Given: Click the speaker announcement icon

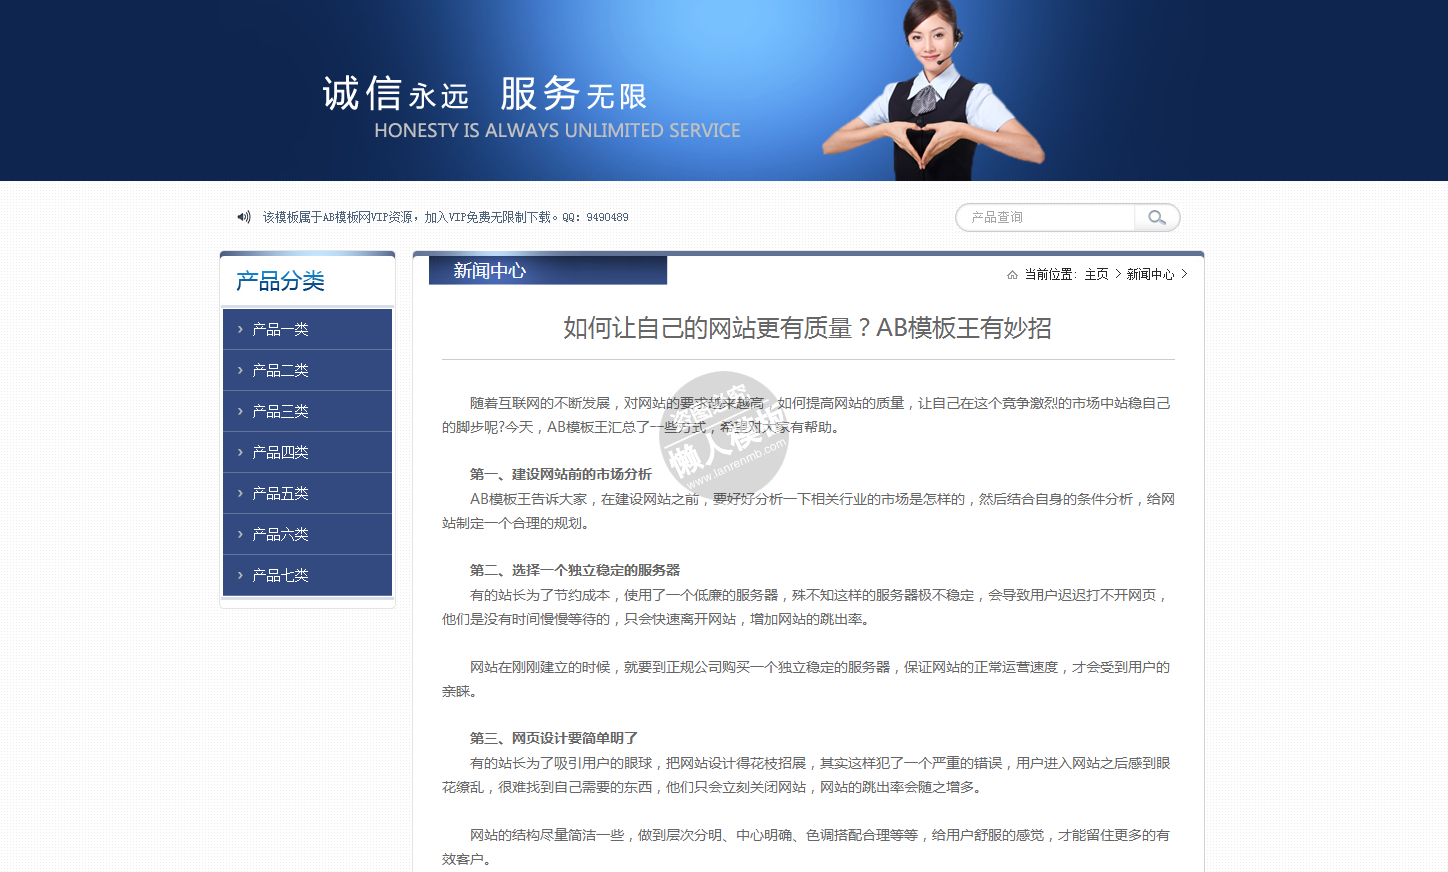Looking at the screenshot, I should coord(243,217).
